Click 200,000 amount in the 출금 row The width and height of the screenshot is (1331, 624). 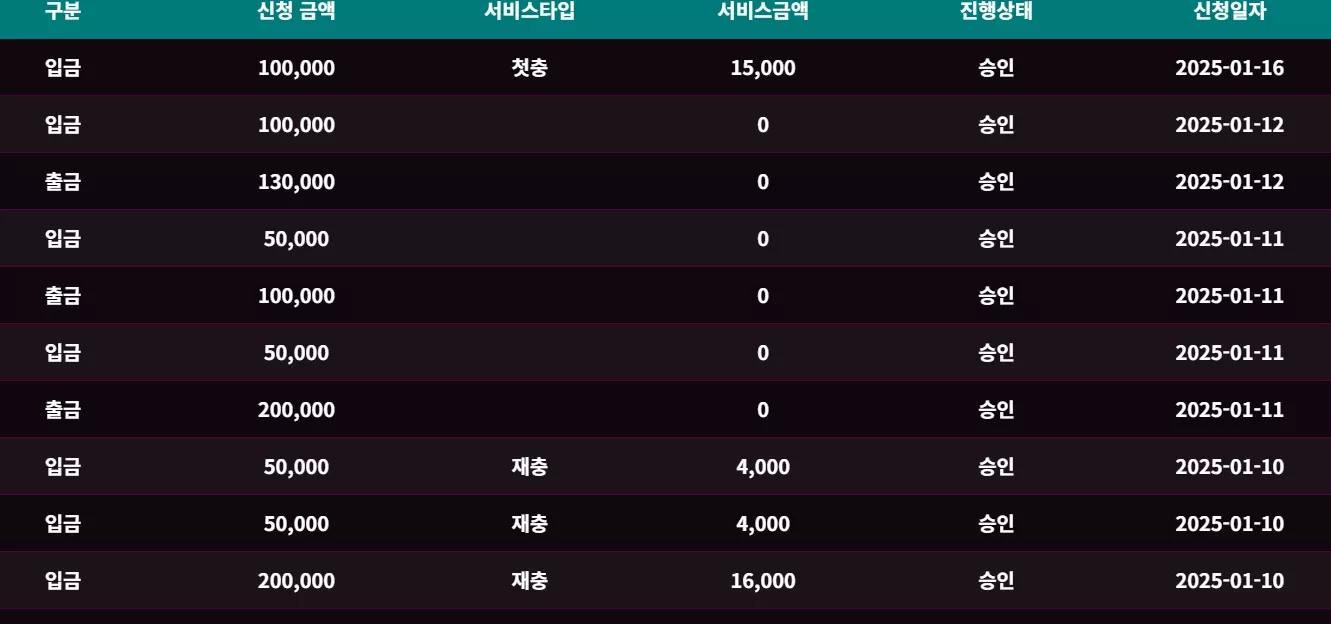point(296,410)
